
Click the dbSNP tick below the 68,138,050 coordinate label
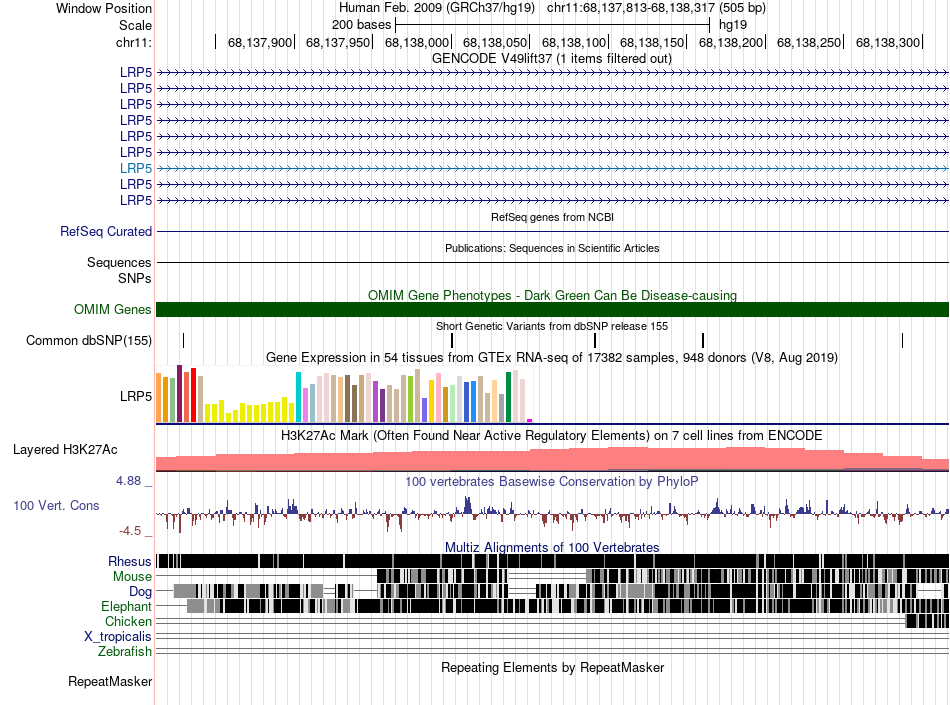(x=452, y=340)
